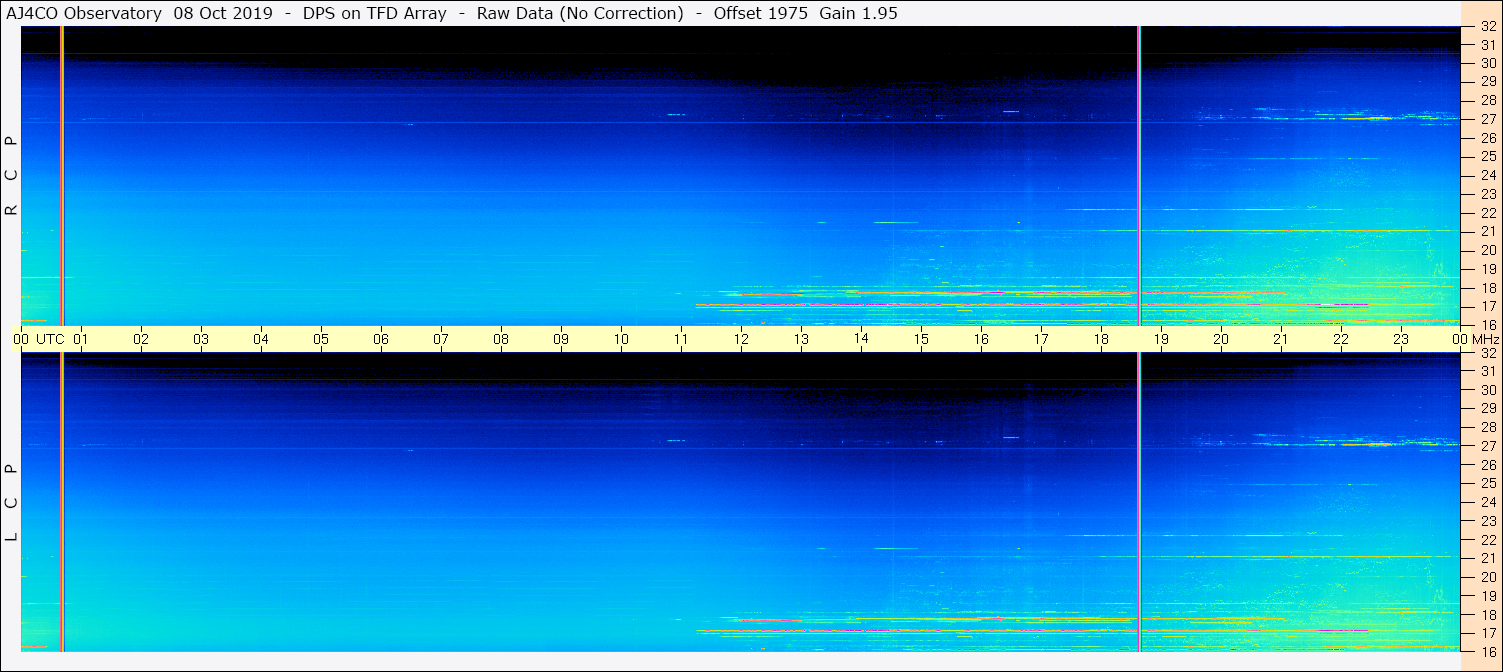Pick the 23 hour label on time axis

point(1401,339)
